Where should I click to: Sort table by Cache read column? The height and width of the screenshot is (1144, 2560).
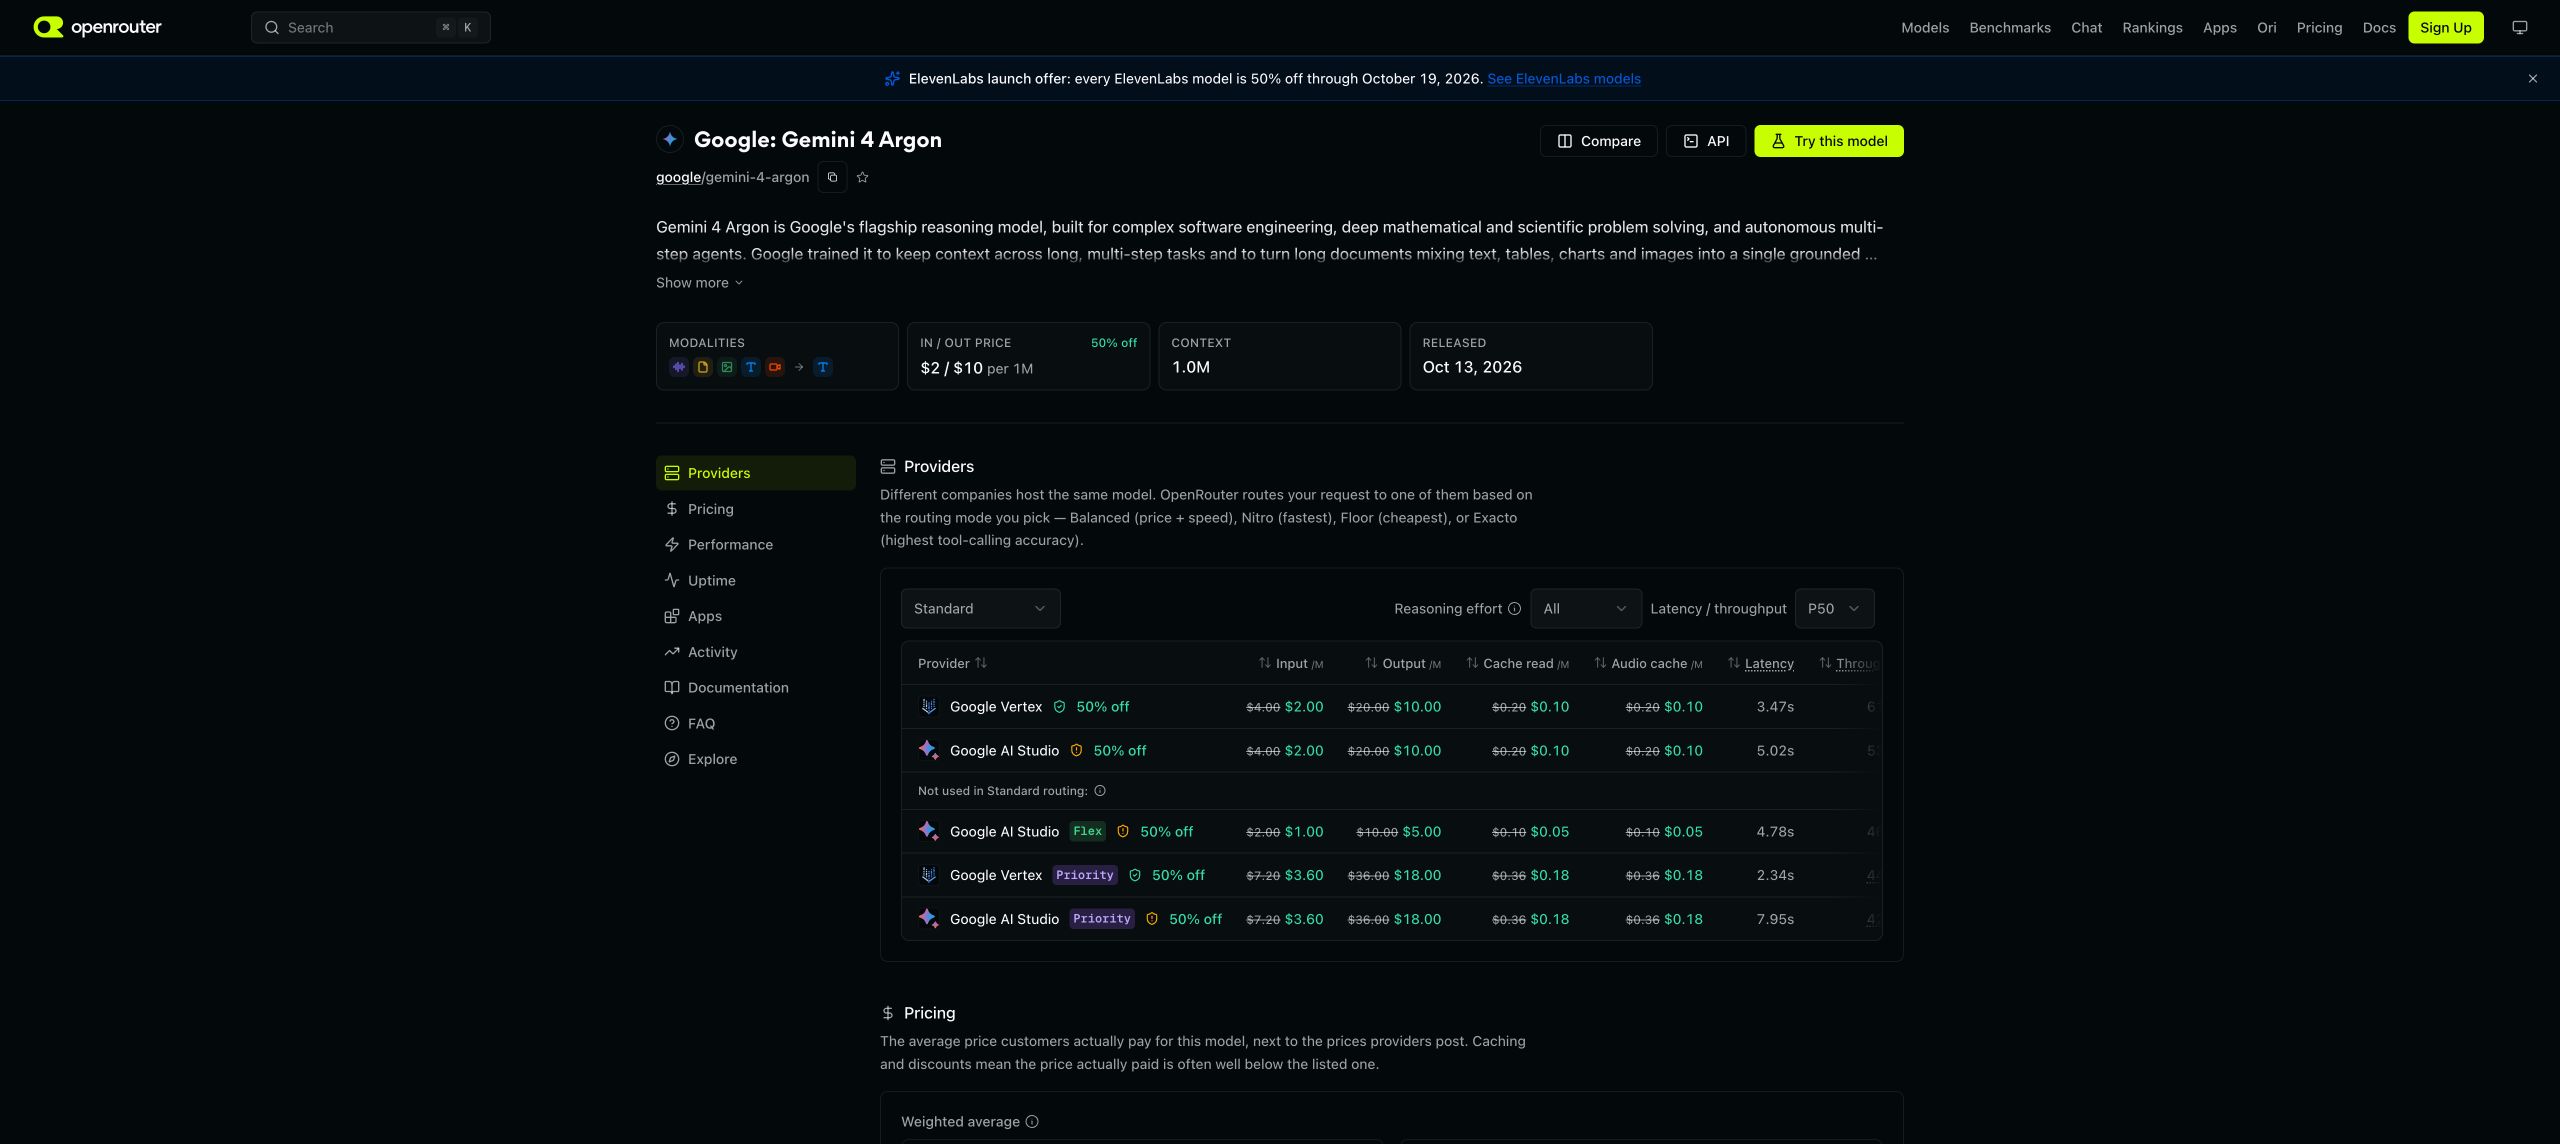tap(1517, 663)
